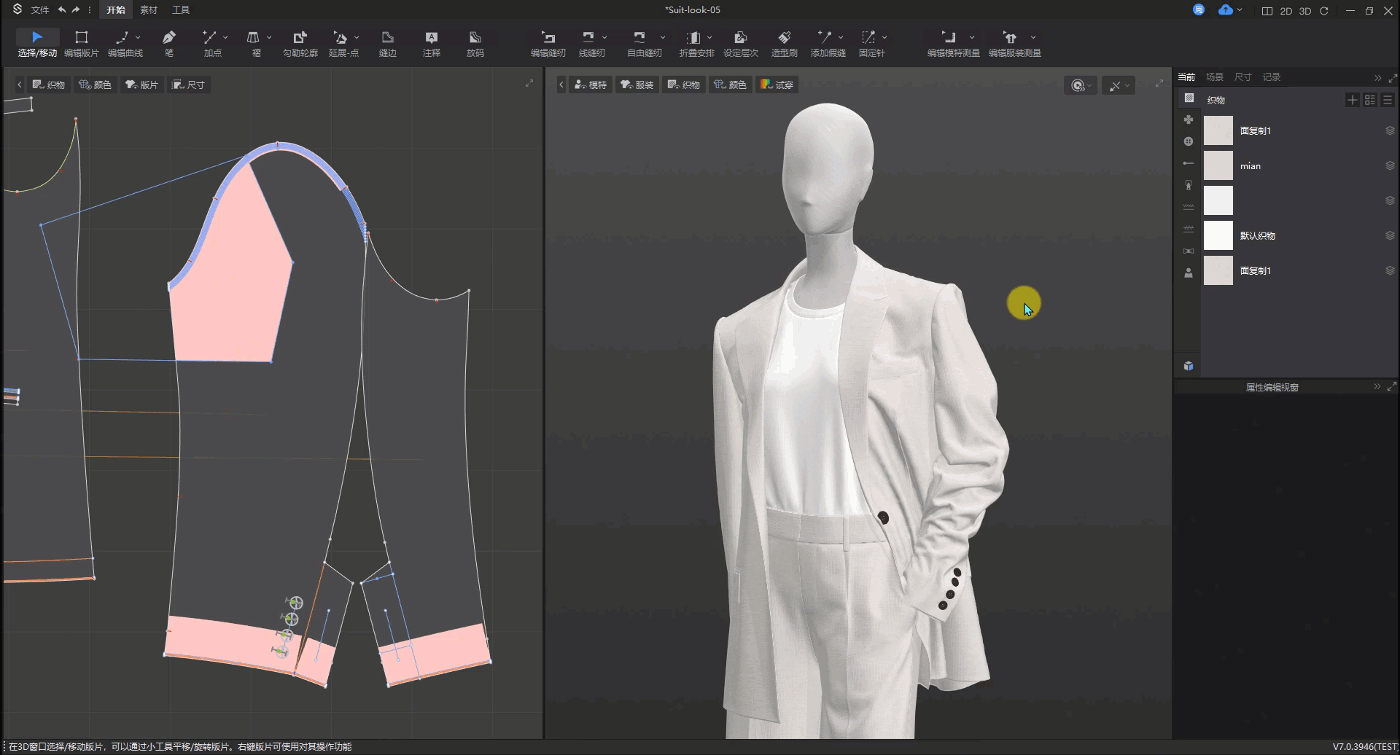
Task: Click the 编辑版片 tool icon
Action: point(81,38)
